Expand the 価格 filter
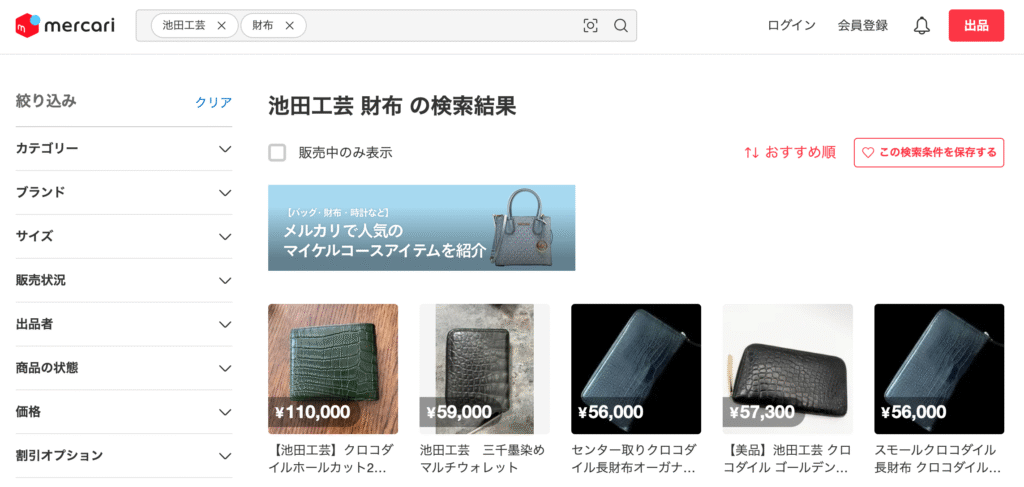This screenshot has height=487, width=1024. 123,412
